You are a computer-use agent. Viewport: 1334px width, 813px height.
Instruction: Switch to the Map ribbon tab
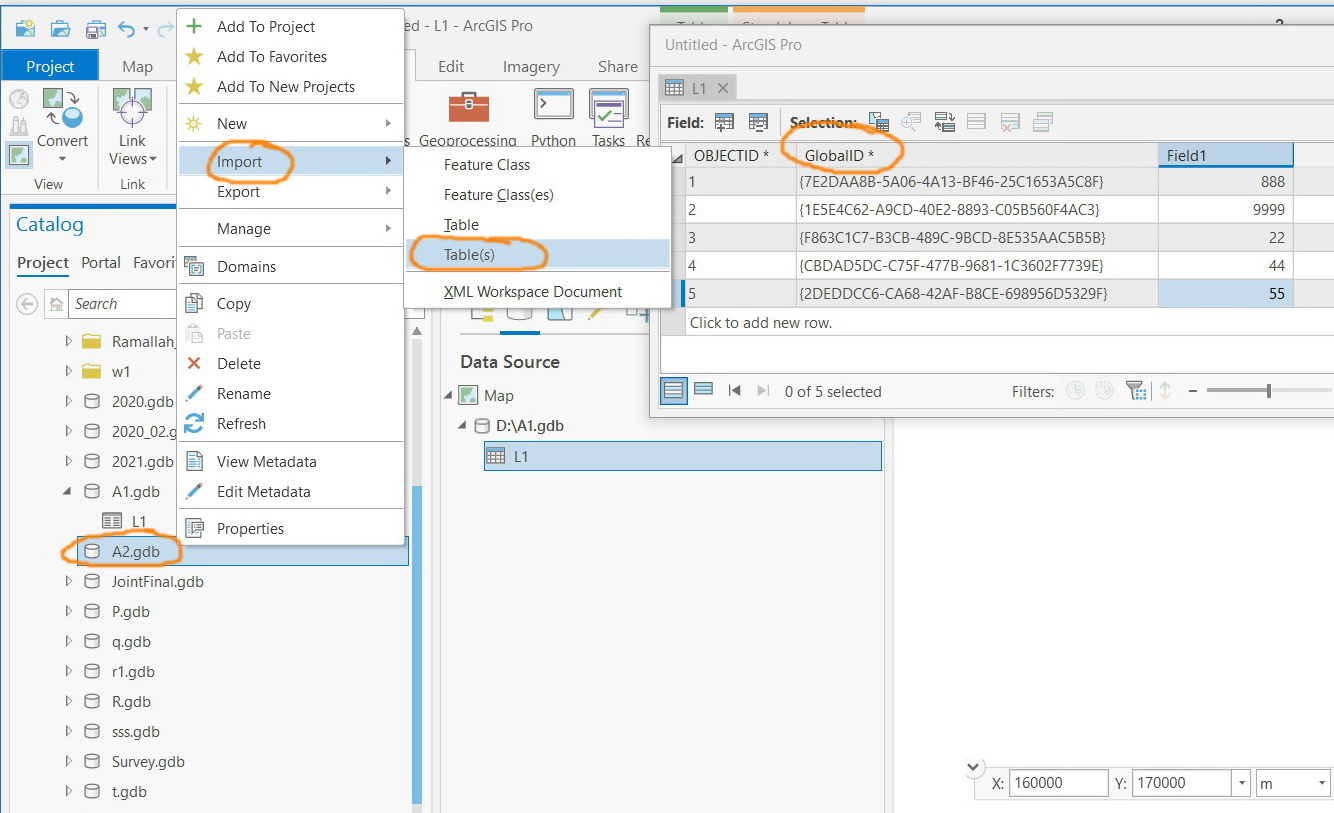click(x=137, y=66)
